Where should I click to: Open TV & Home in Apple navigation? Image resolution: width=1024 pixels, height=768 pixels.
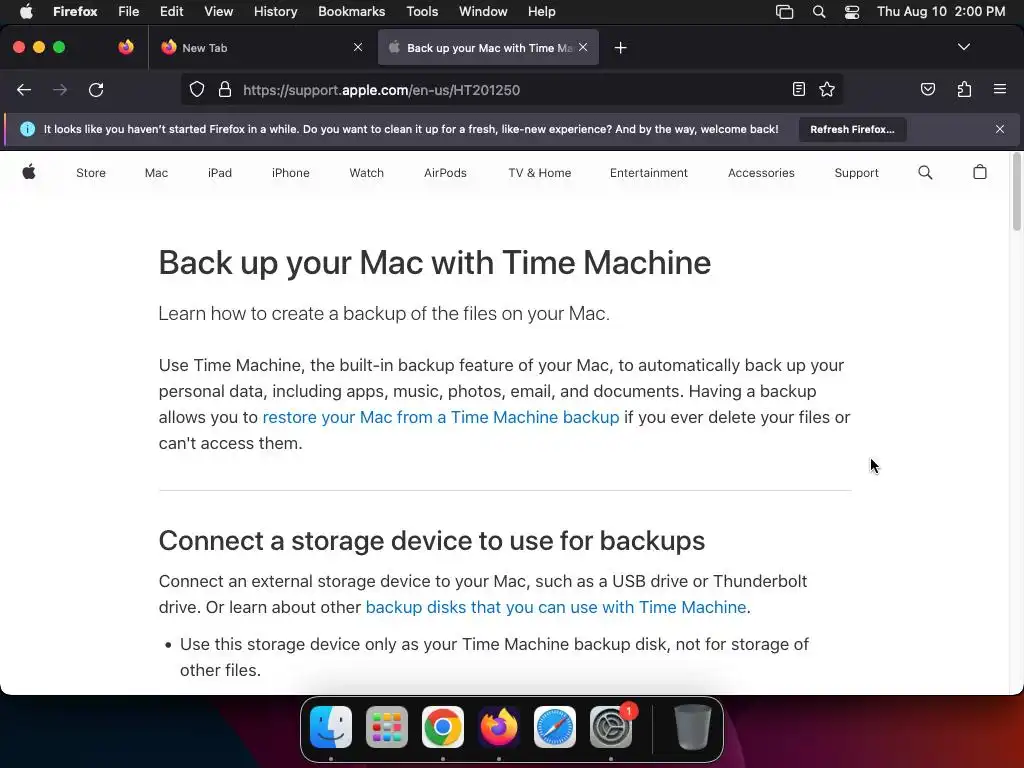click(x=539, y=173)
